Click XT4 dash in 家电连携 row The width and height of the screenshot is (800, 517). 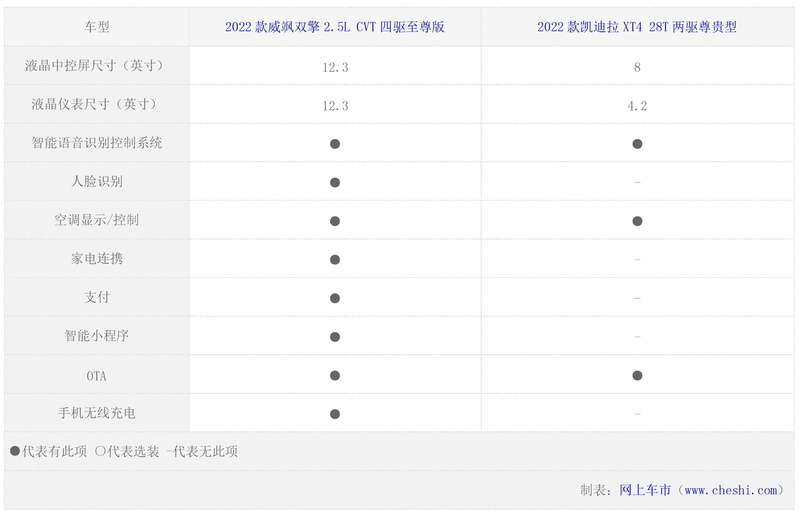coord(637,259)
